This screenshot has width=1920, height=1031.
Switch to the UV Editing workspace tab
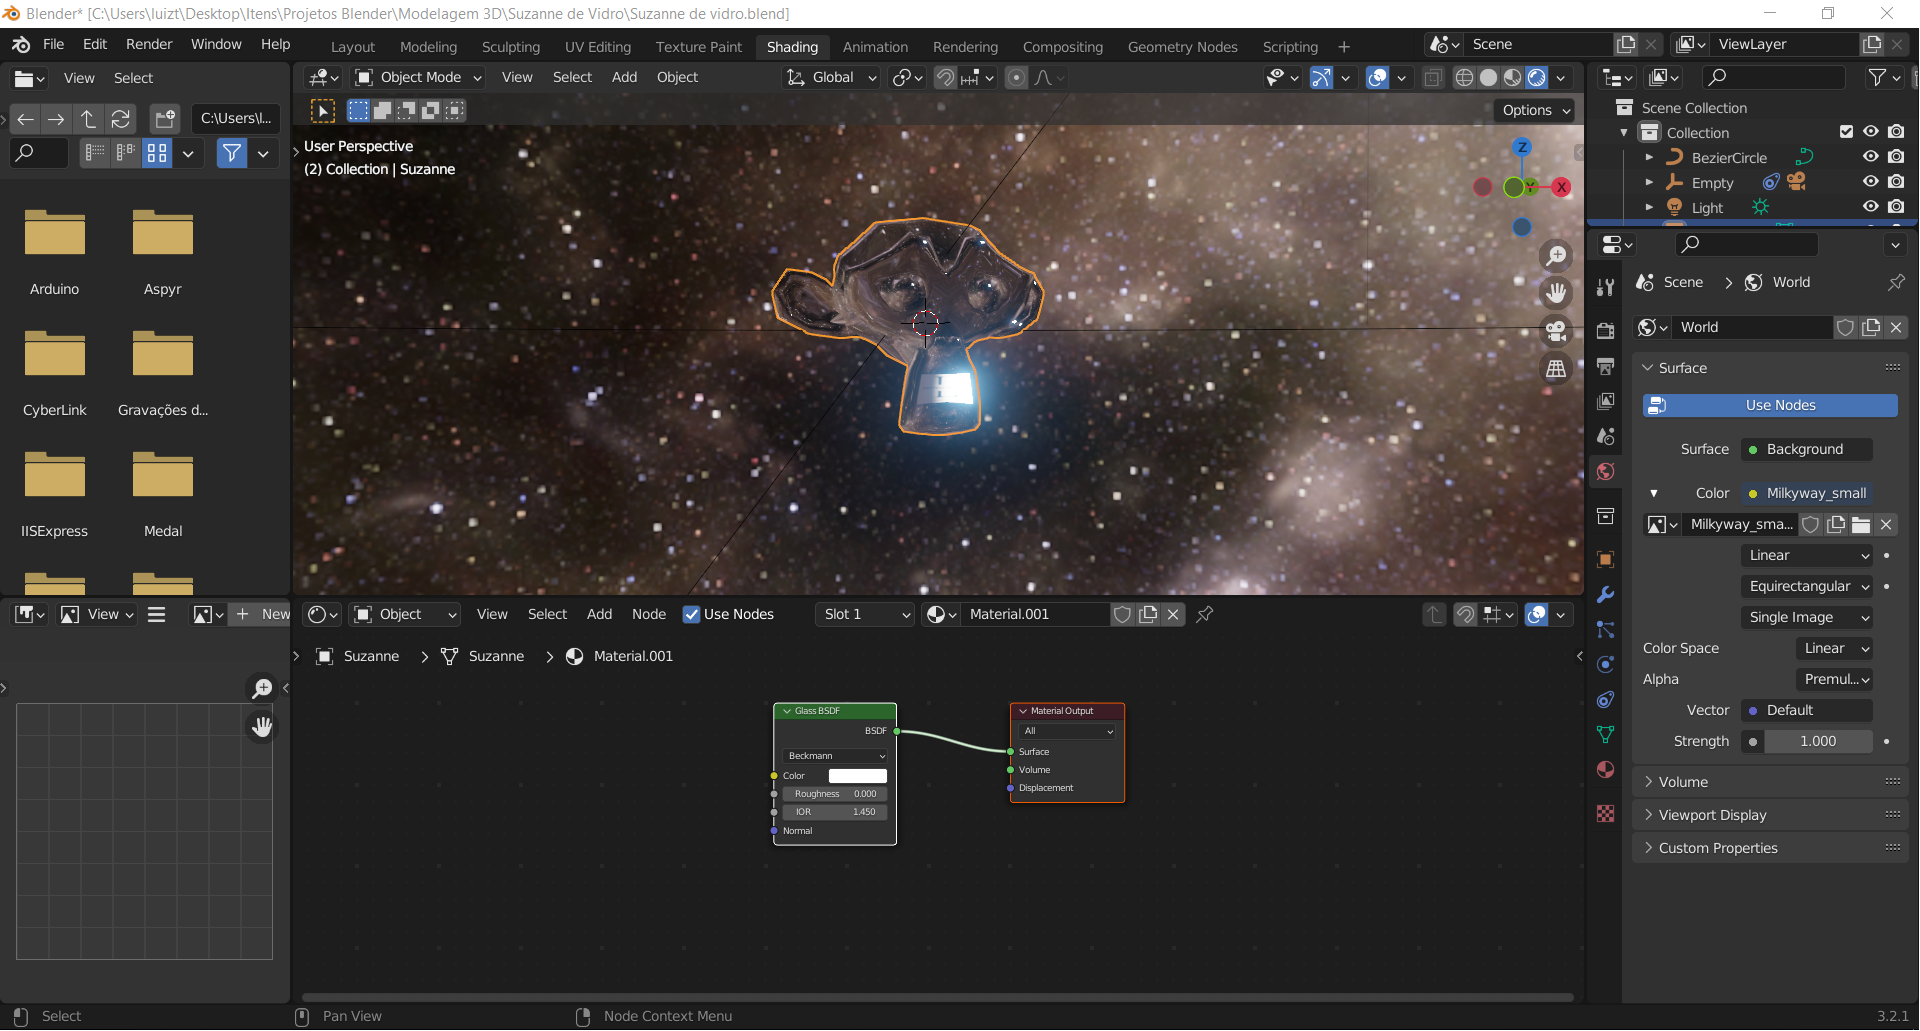(598, 47)
